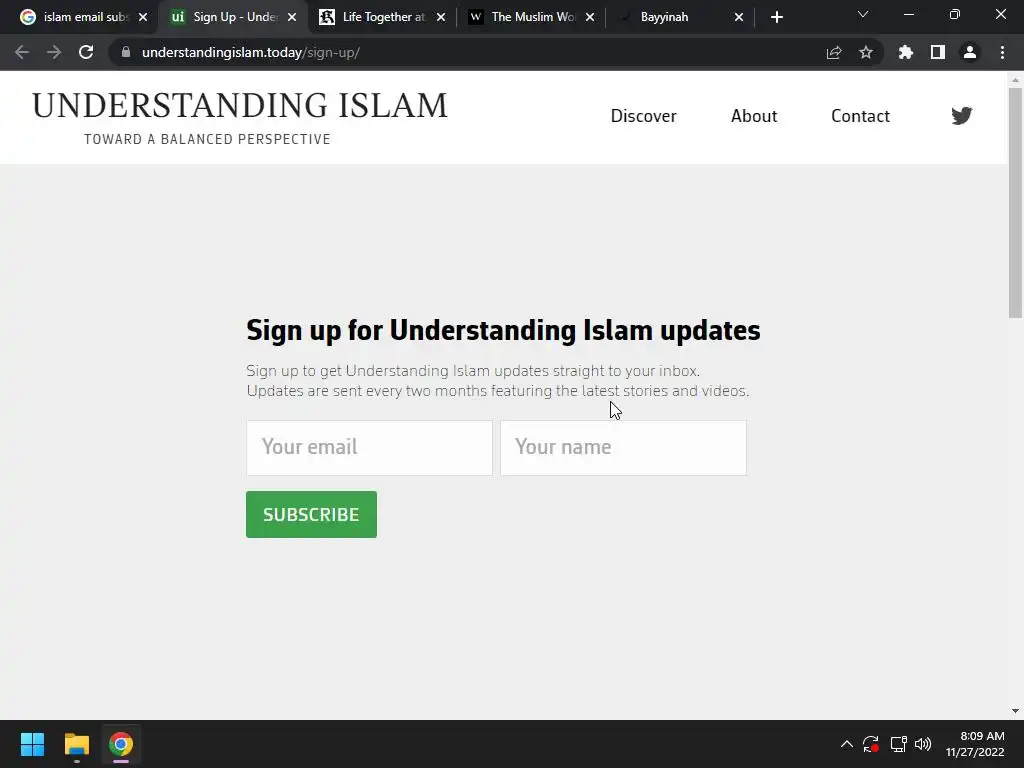Bookmark this page with the star icon
Viewport: 1024px width, 768px height.
(866, 52)
